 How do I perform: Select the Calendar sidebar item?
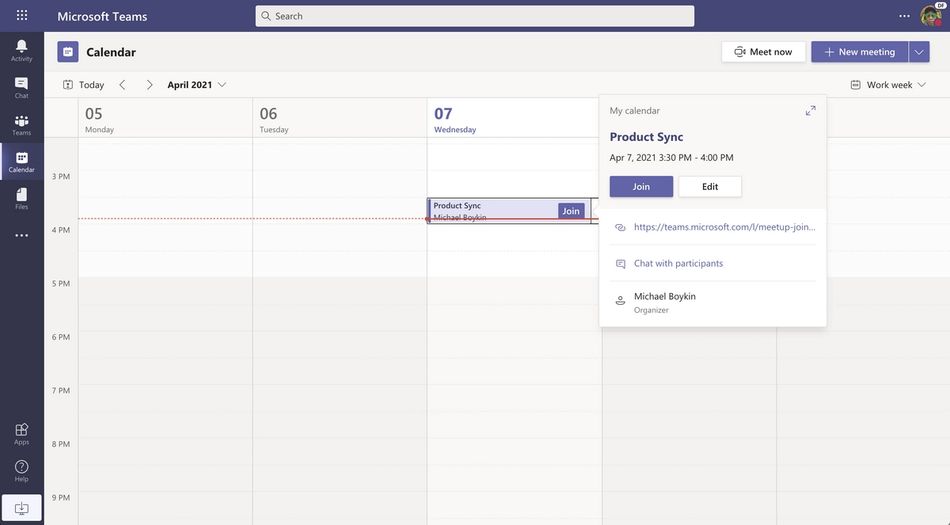(21, 162)
